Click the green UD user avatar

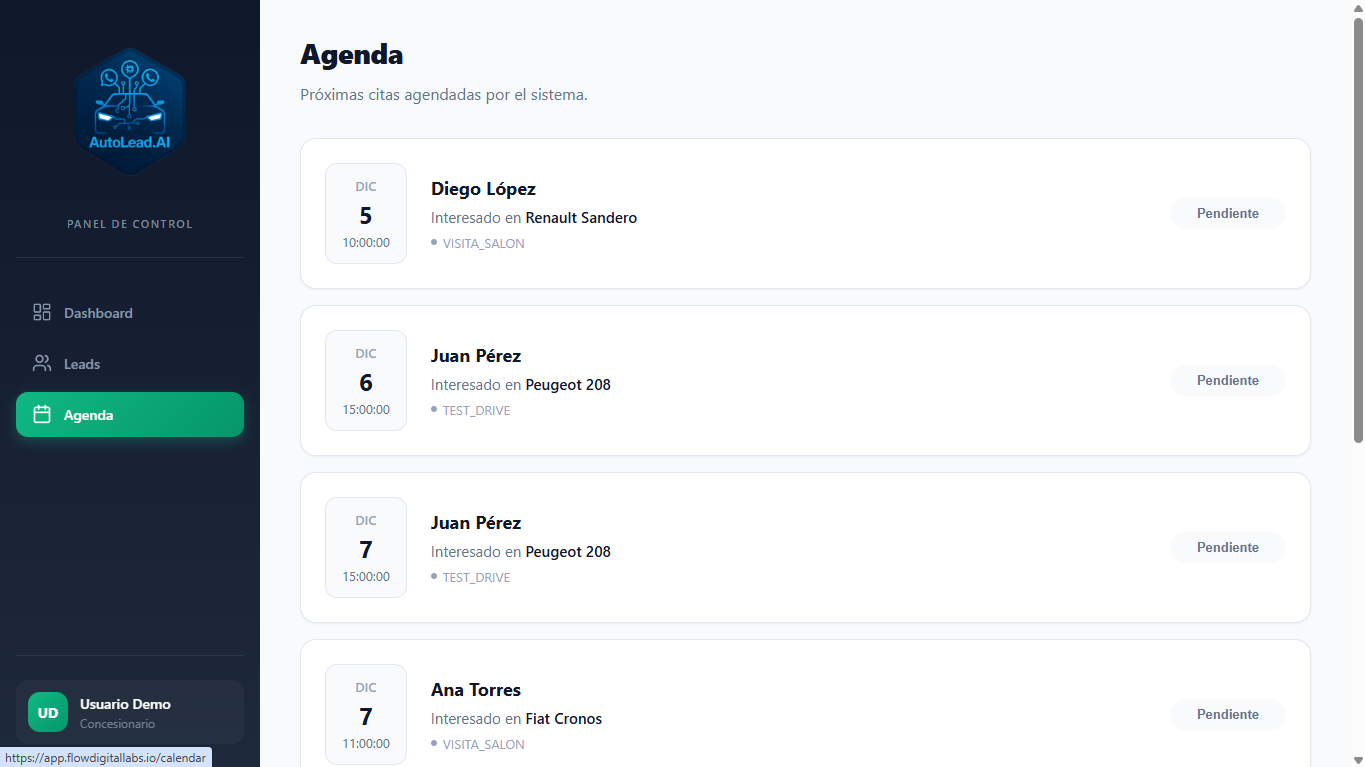click(48, 712)
